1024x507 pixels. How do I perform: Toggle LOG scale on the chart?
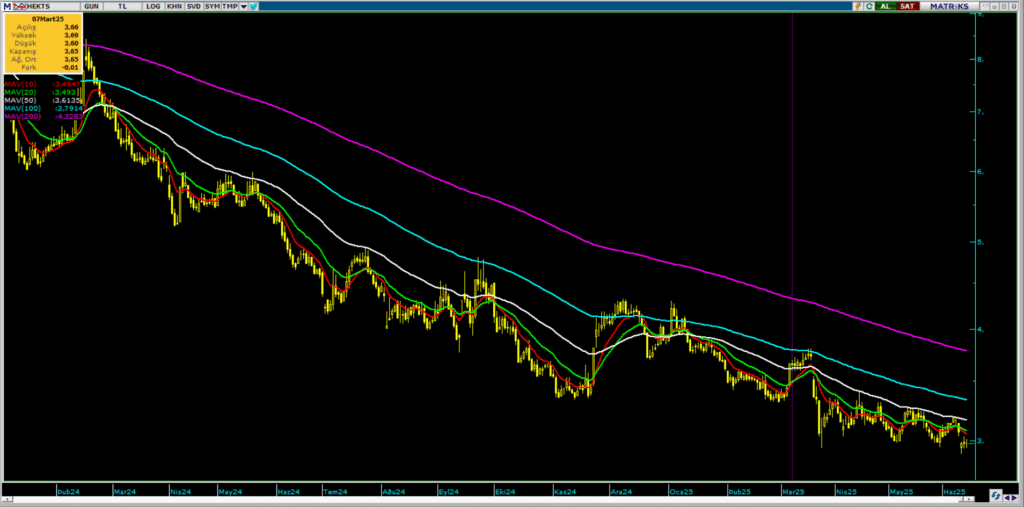(x=153, y=7)
